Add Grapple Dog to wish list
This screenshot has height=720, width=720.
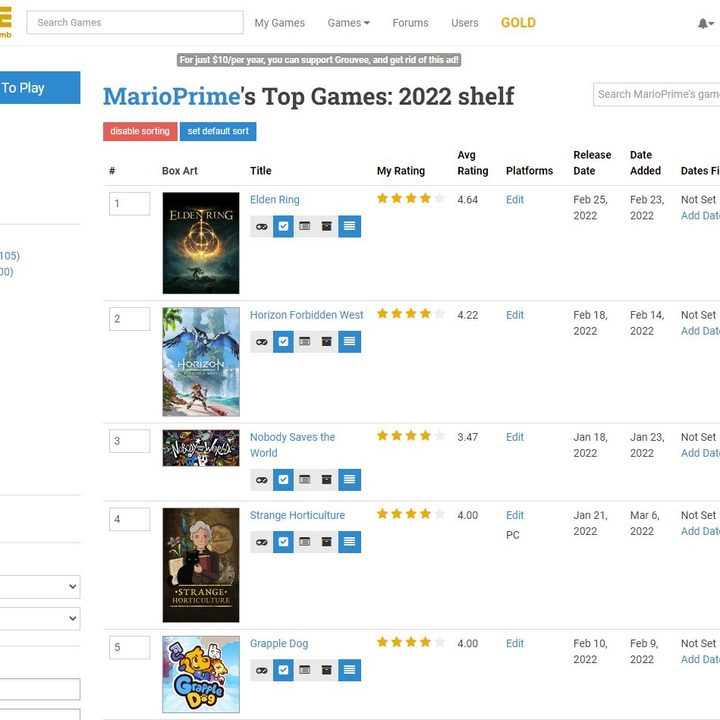pyautogui.click(x=305, y=670)
